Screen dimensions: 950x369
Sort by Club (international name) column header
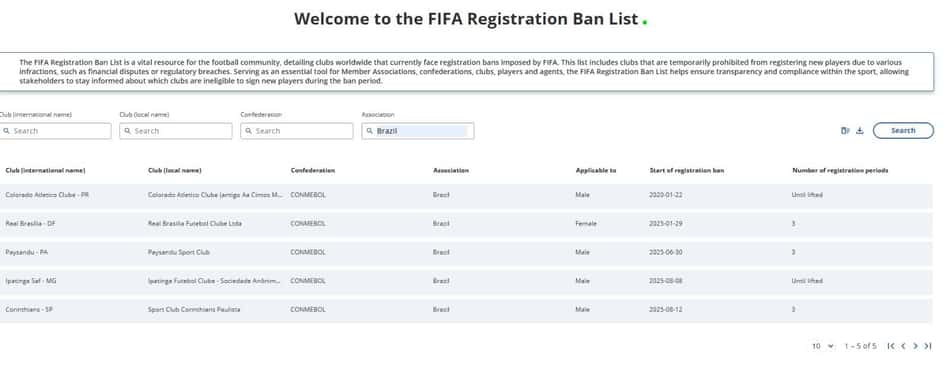pyautogui.click(x=45, y=171)
